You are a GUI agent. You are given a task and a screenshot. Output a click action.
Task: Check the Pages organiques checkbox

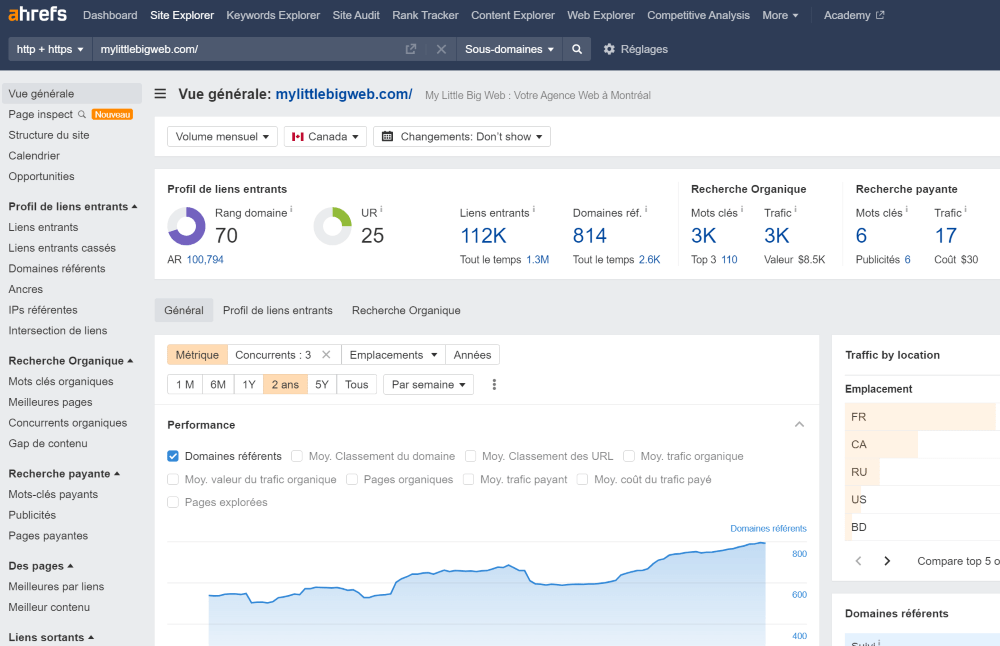352,480
